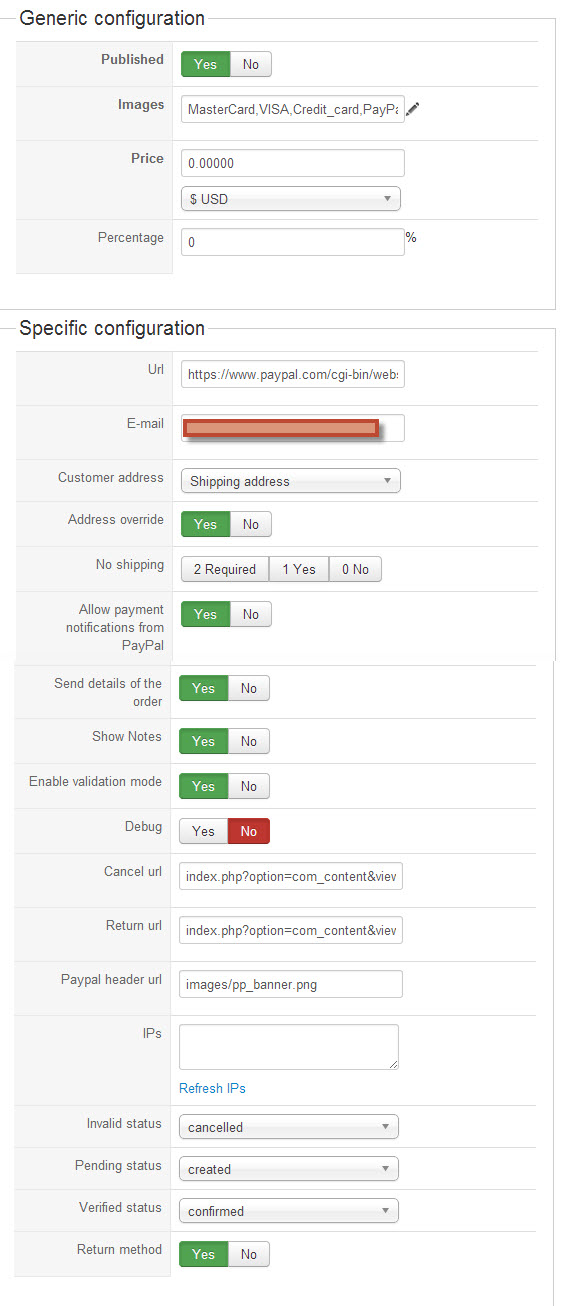Open the Pending status dropdown

[289, 1169]
